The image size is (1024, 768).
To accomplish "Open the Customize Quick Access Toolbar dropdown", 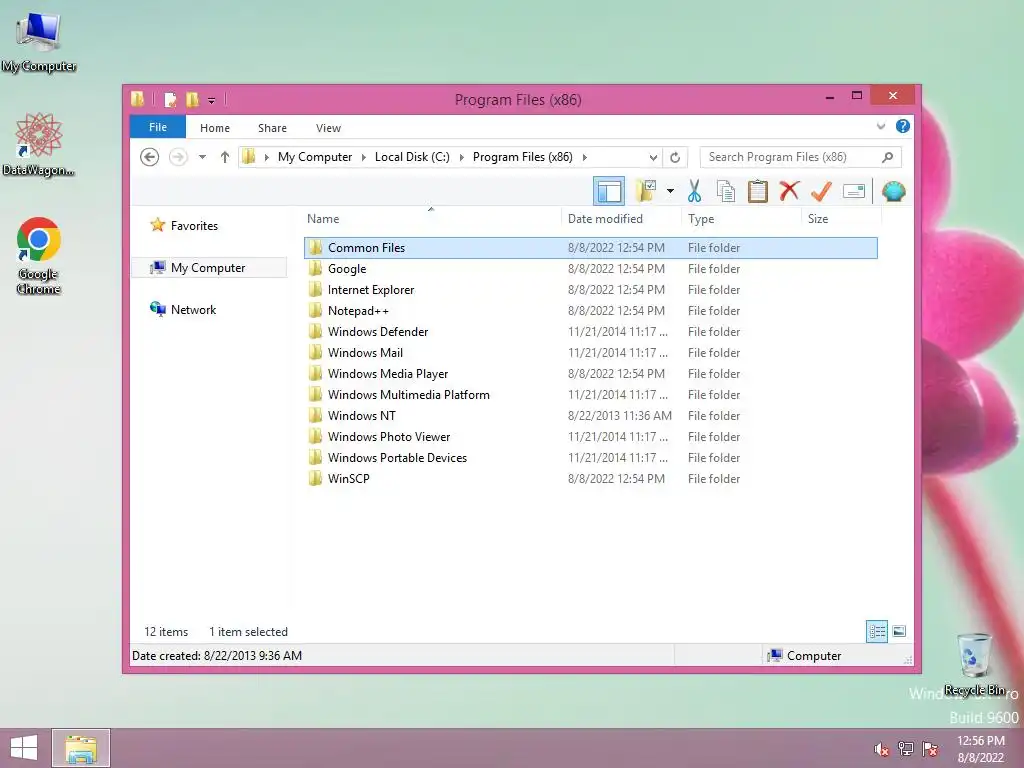I will tap(212, 100).
